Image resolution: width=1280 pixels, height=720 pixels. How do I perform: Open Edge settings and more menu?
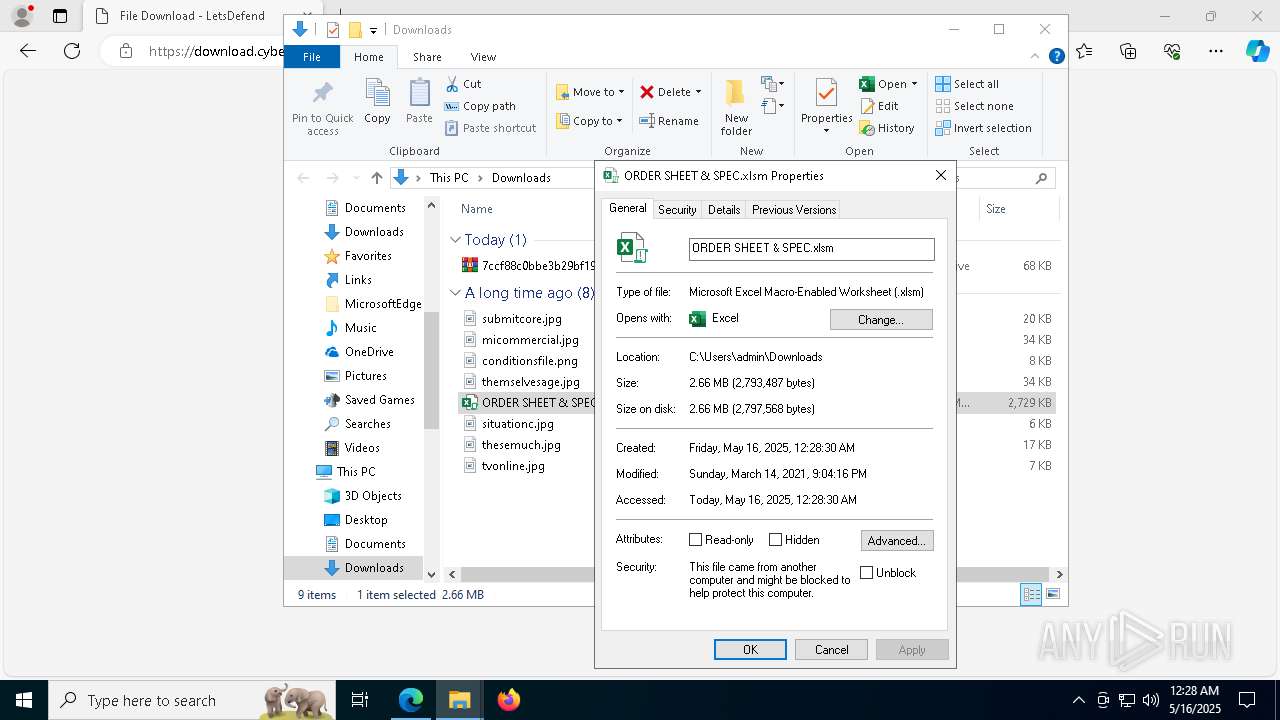[1216, 51]
